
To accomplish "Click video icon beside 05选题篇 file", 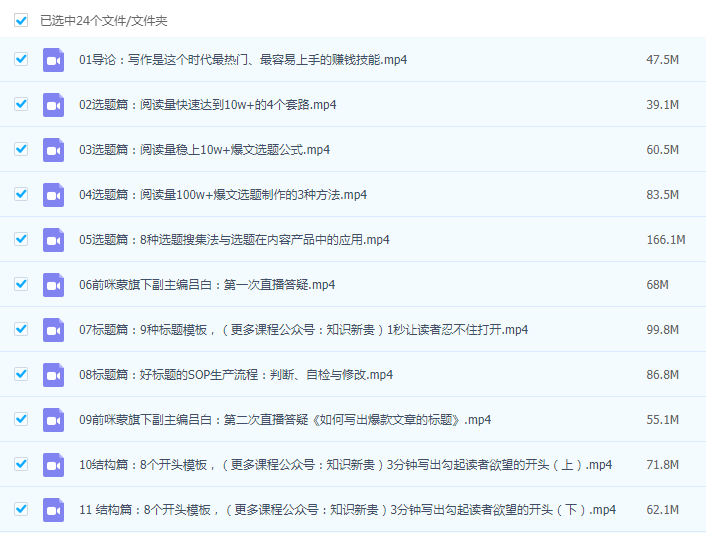I will coord(53,240).
